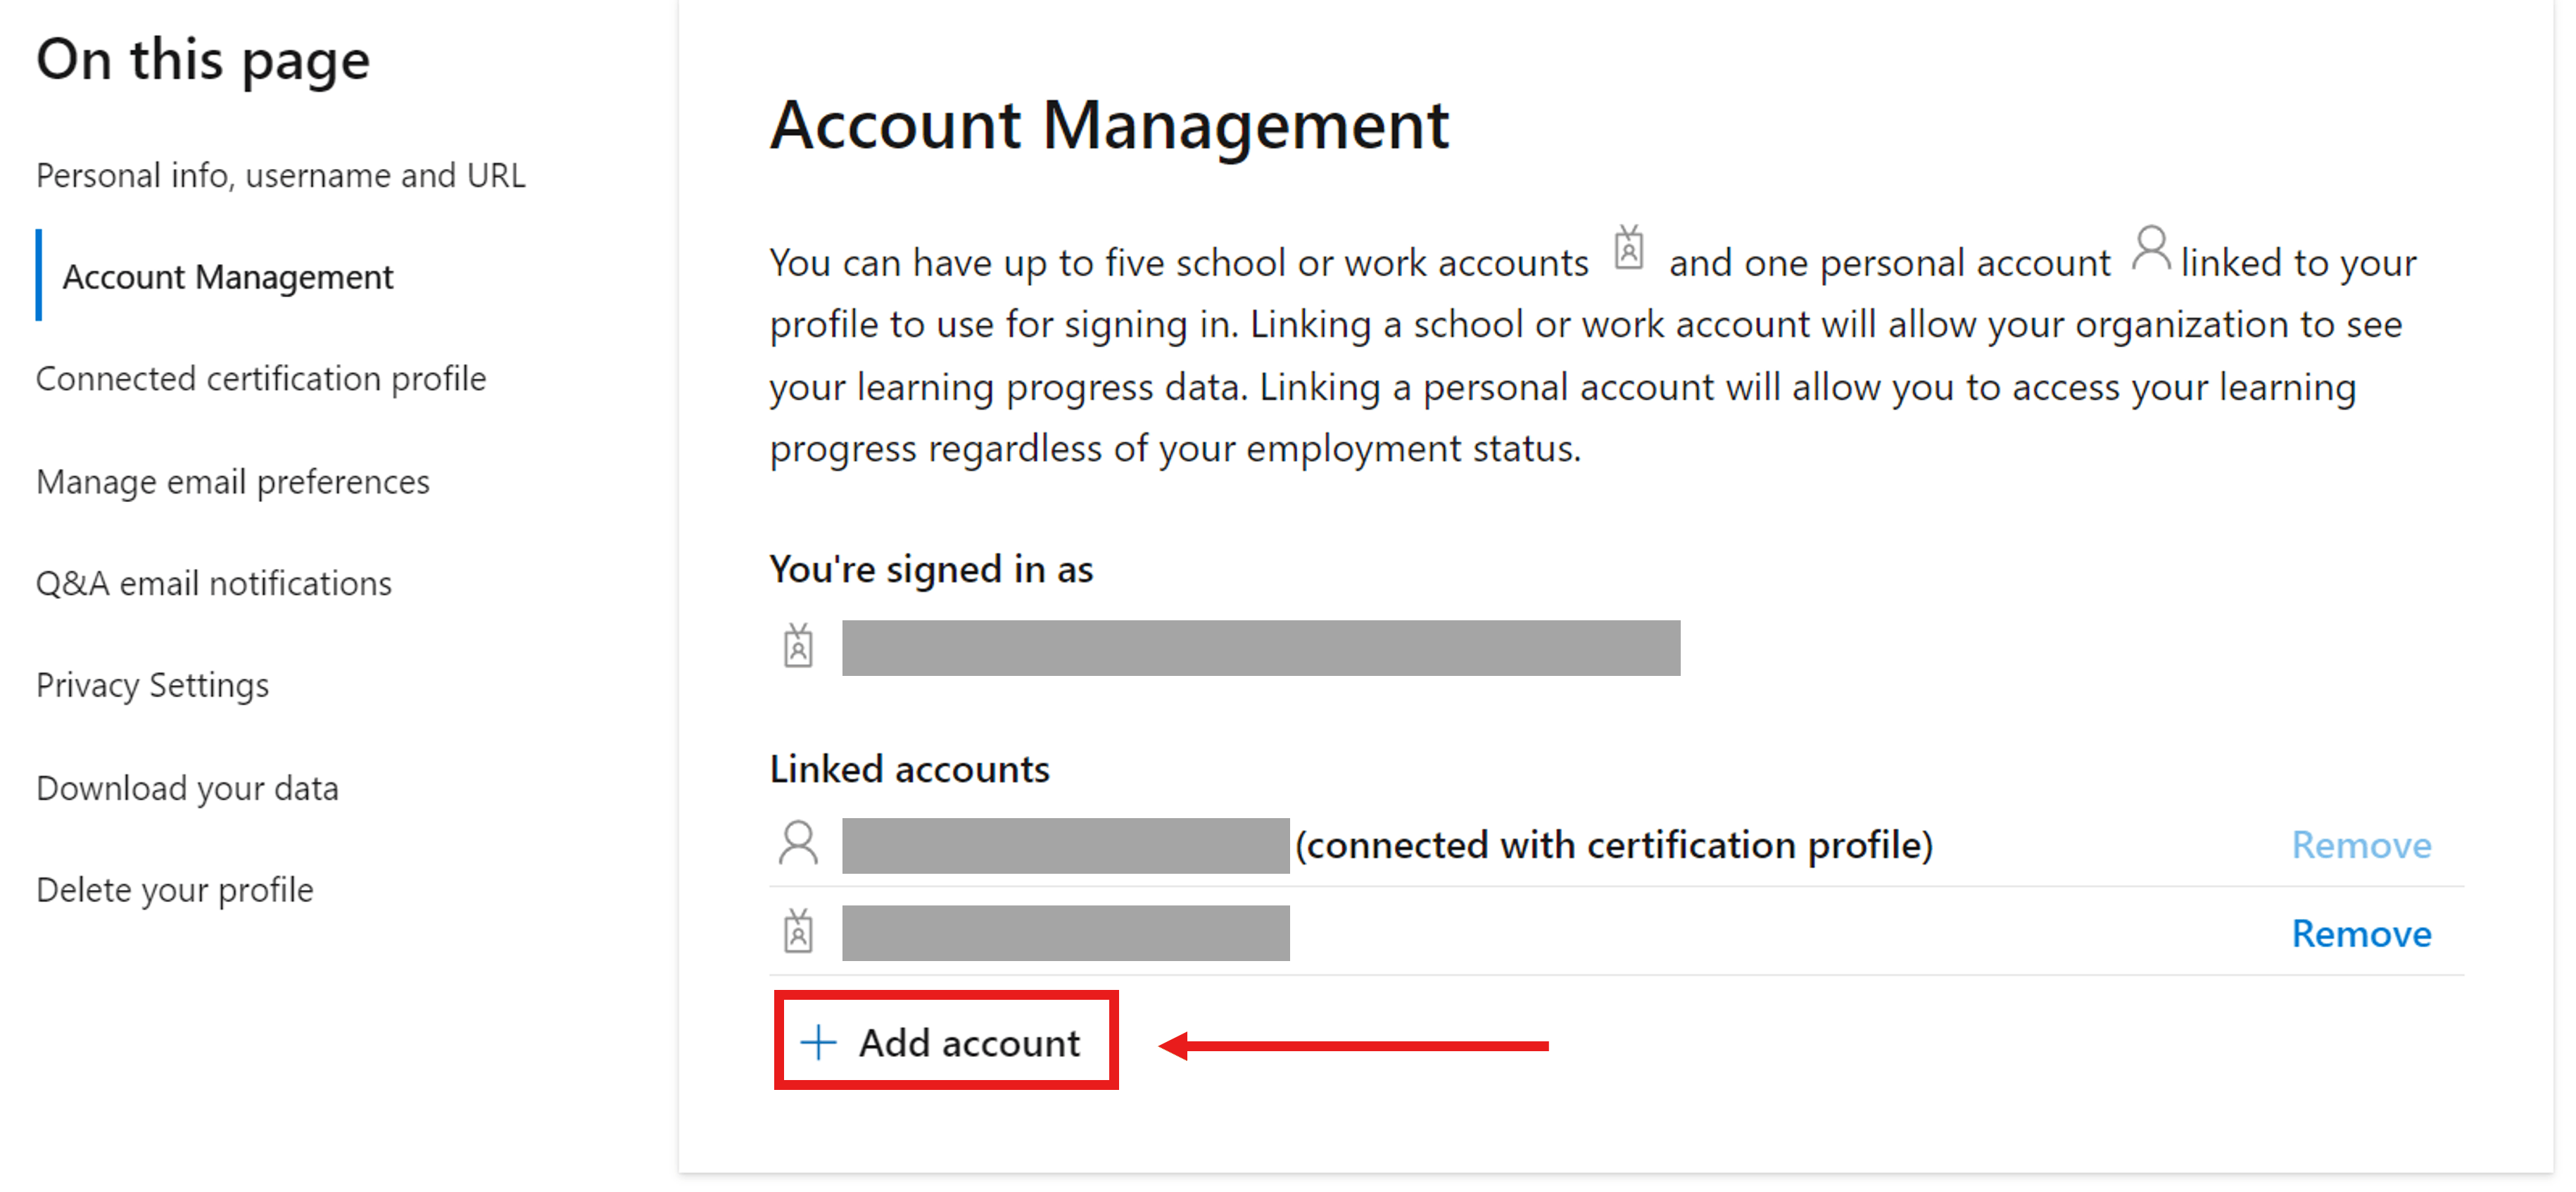This screenshot has height=1192, width=2576.
Task: Click the personal account icon in linked accounts
Action: (x=797, y=840)
